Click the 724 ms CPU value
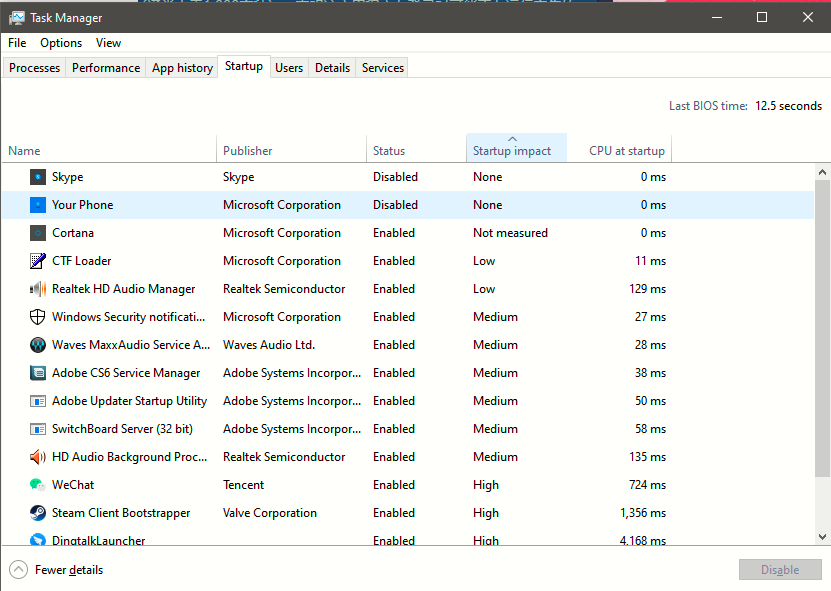This screenshot has width=831, height=591. pos(648,485)
